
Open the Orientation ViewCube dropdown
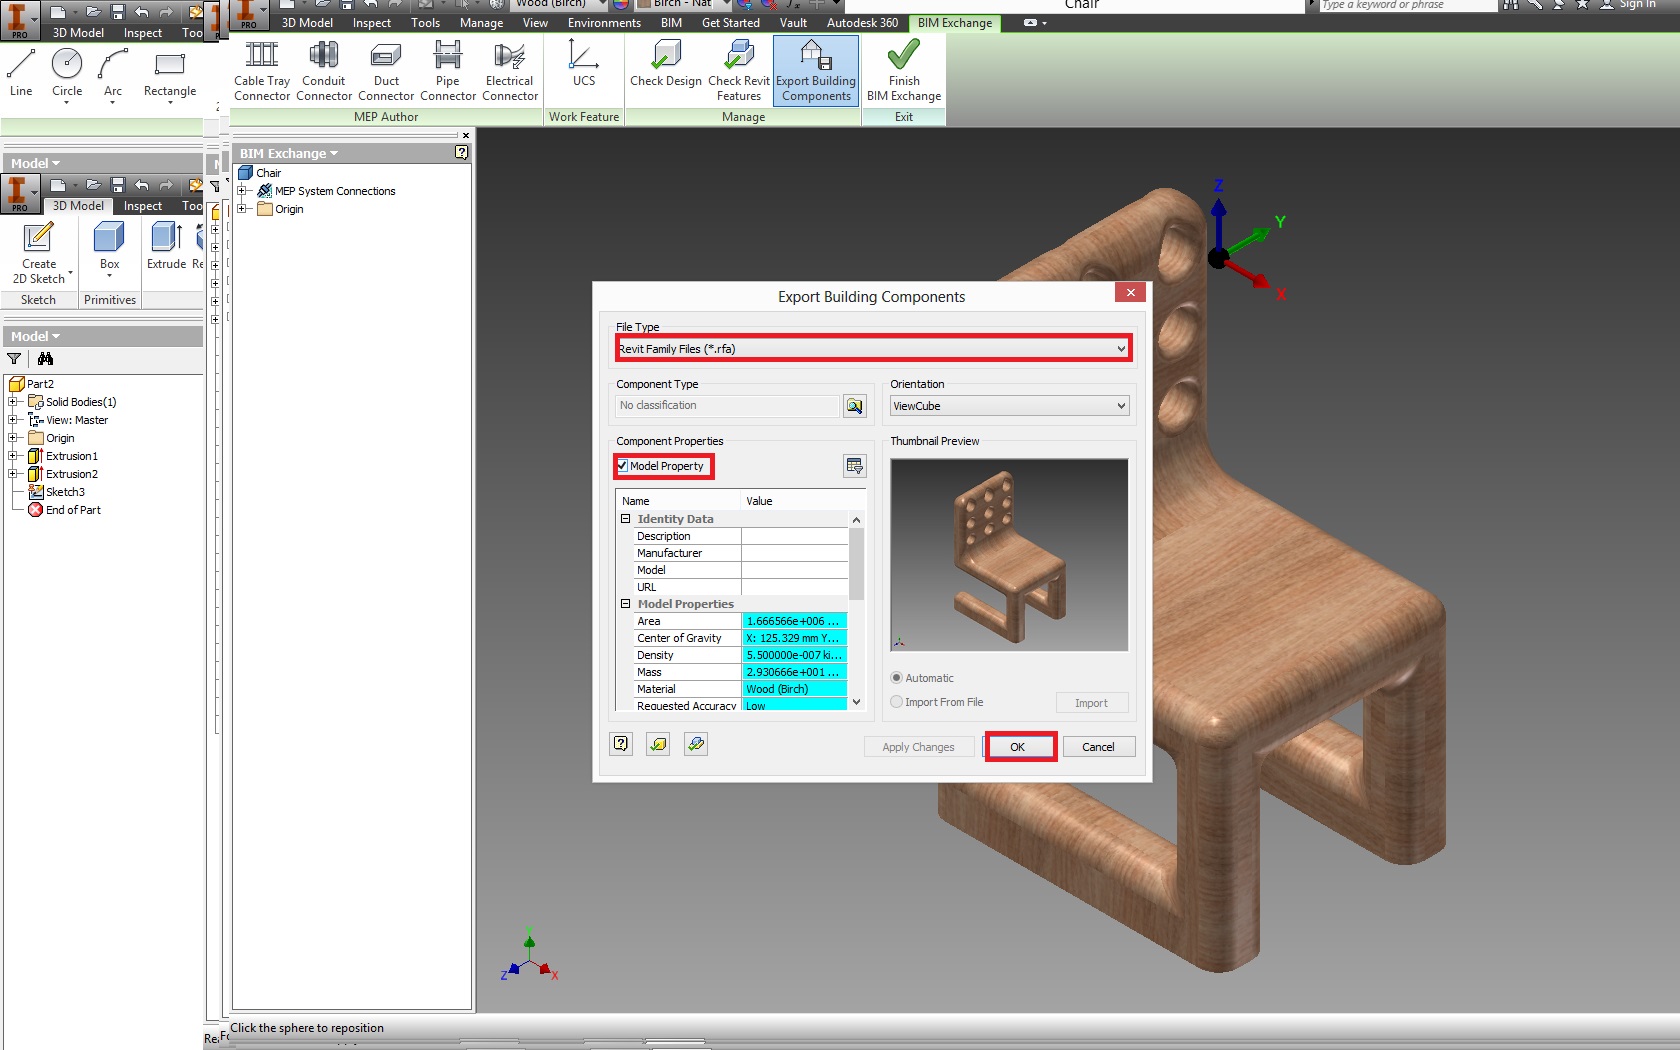coord(1009,406)
